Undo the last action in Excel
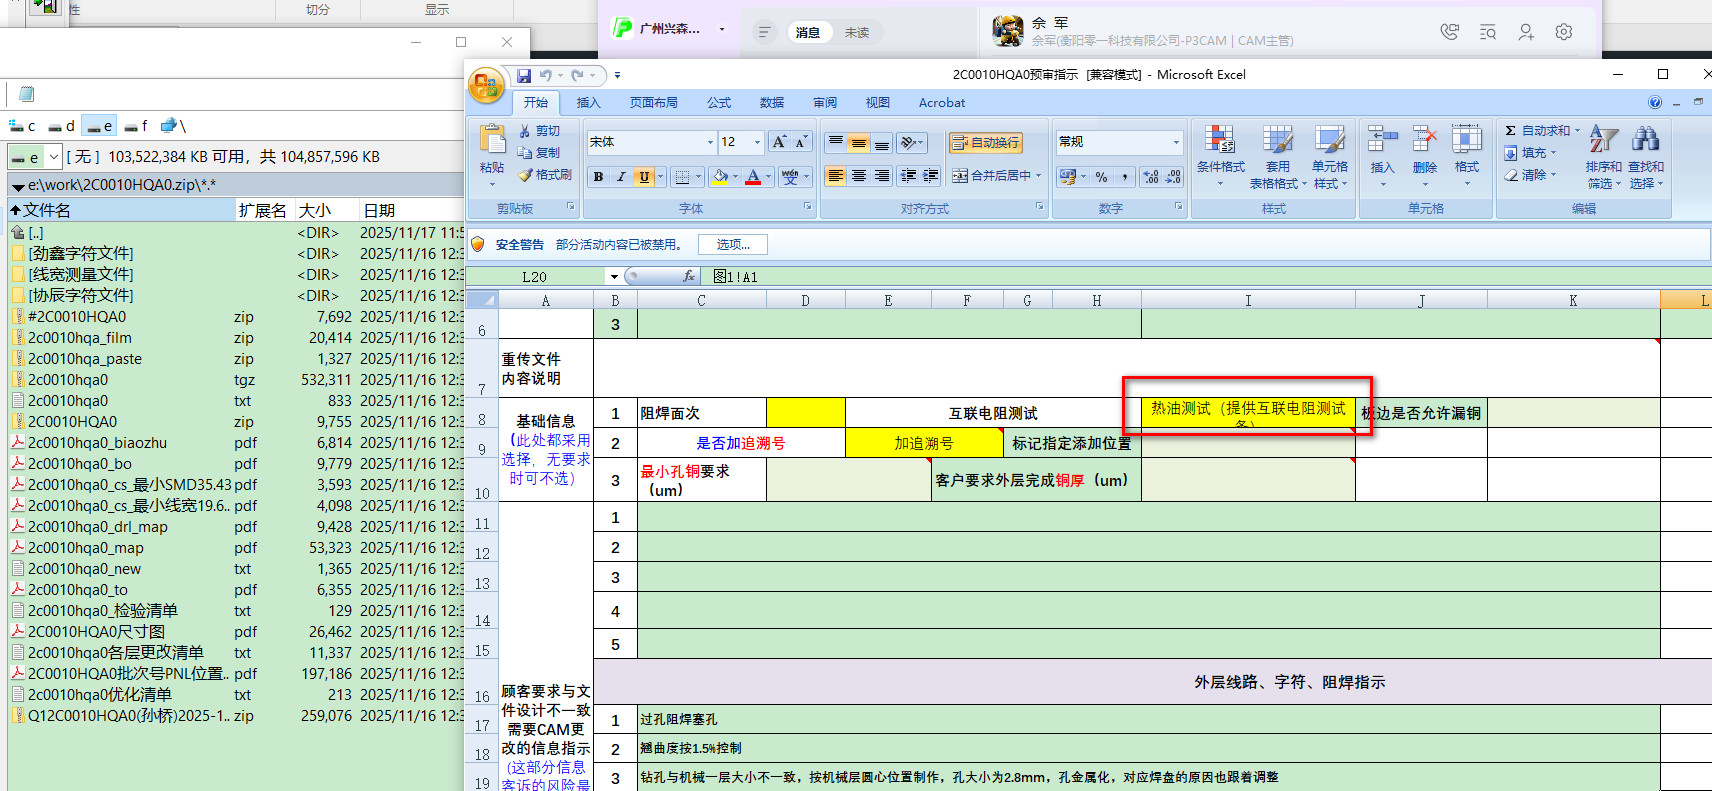The height and width of the screenshot is (791, 1712). coord(546,75)
